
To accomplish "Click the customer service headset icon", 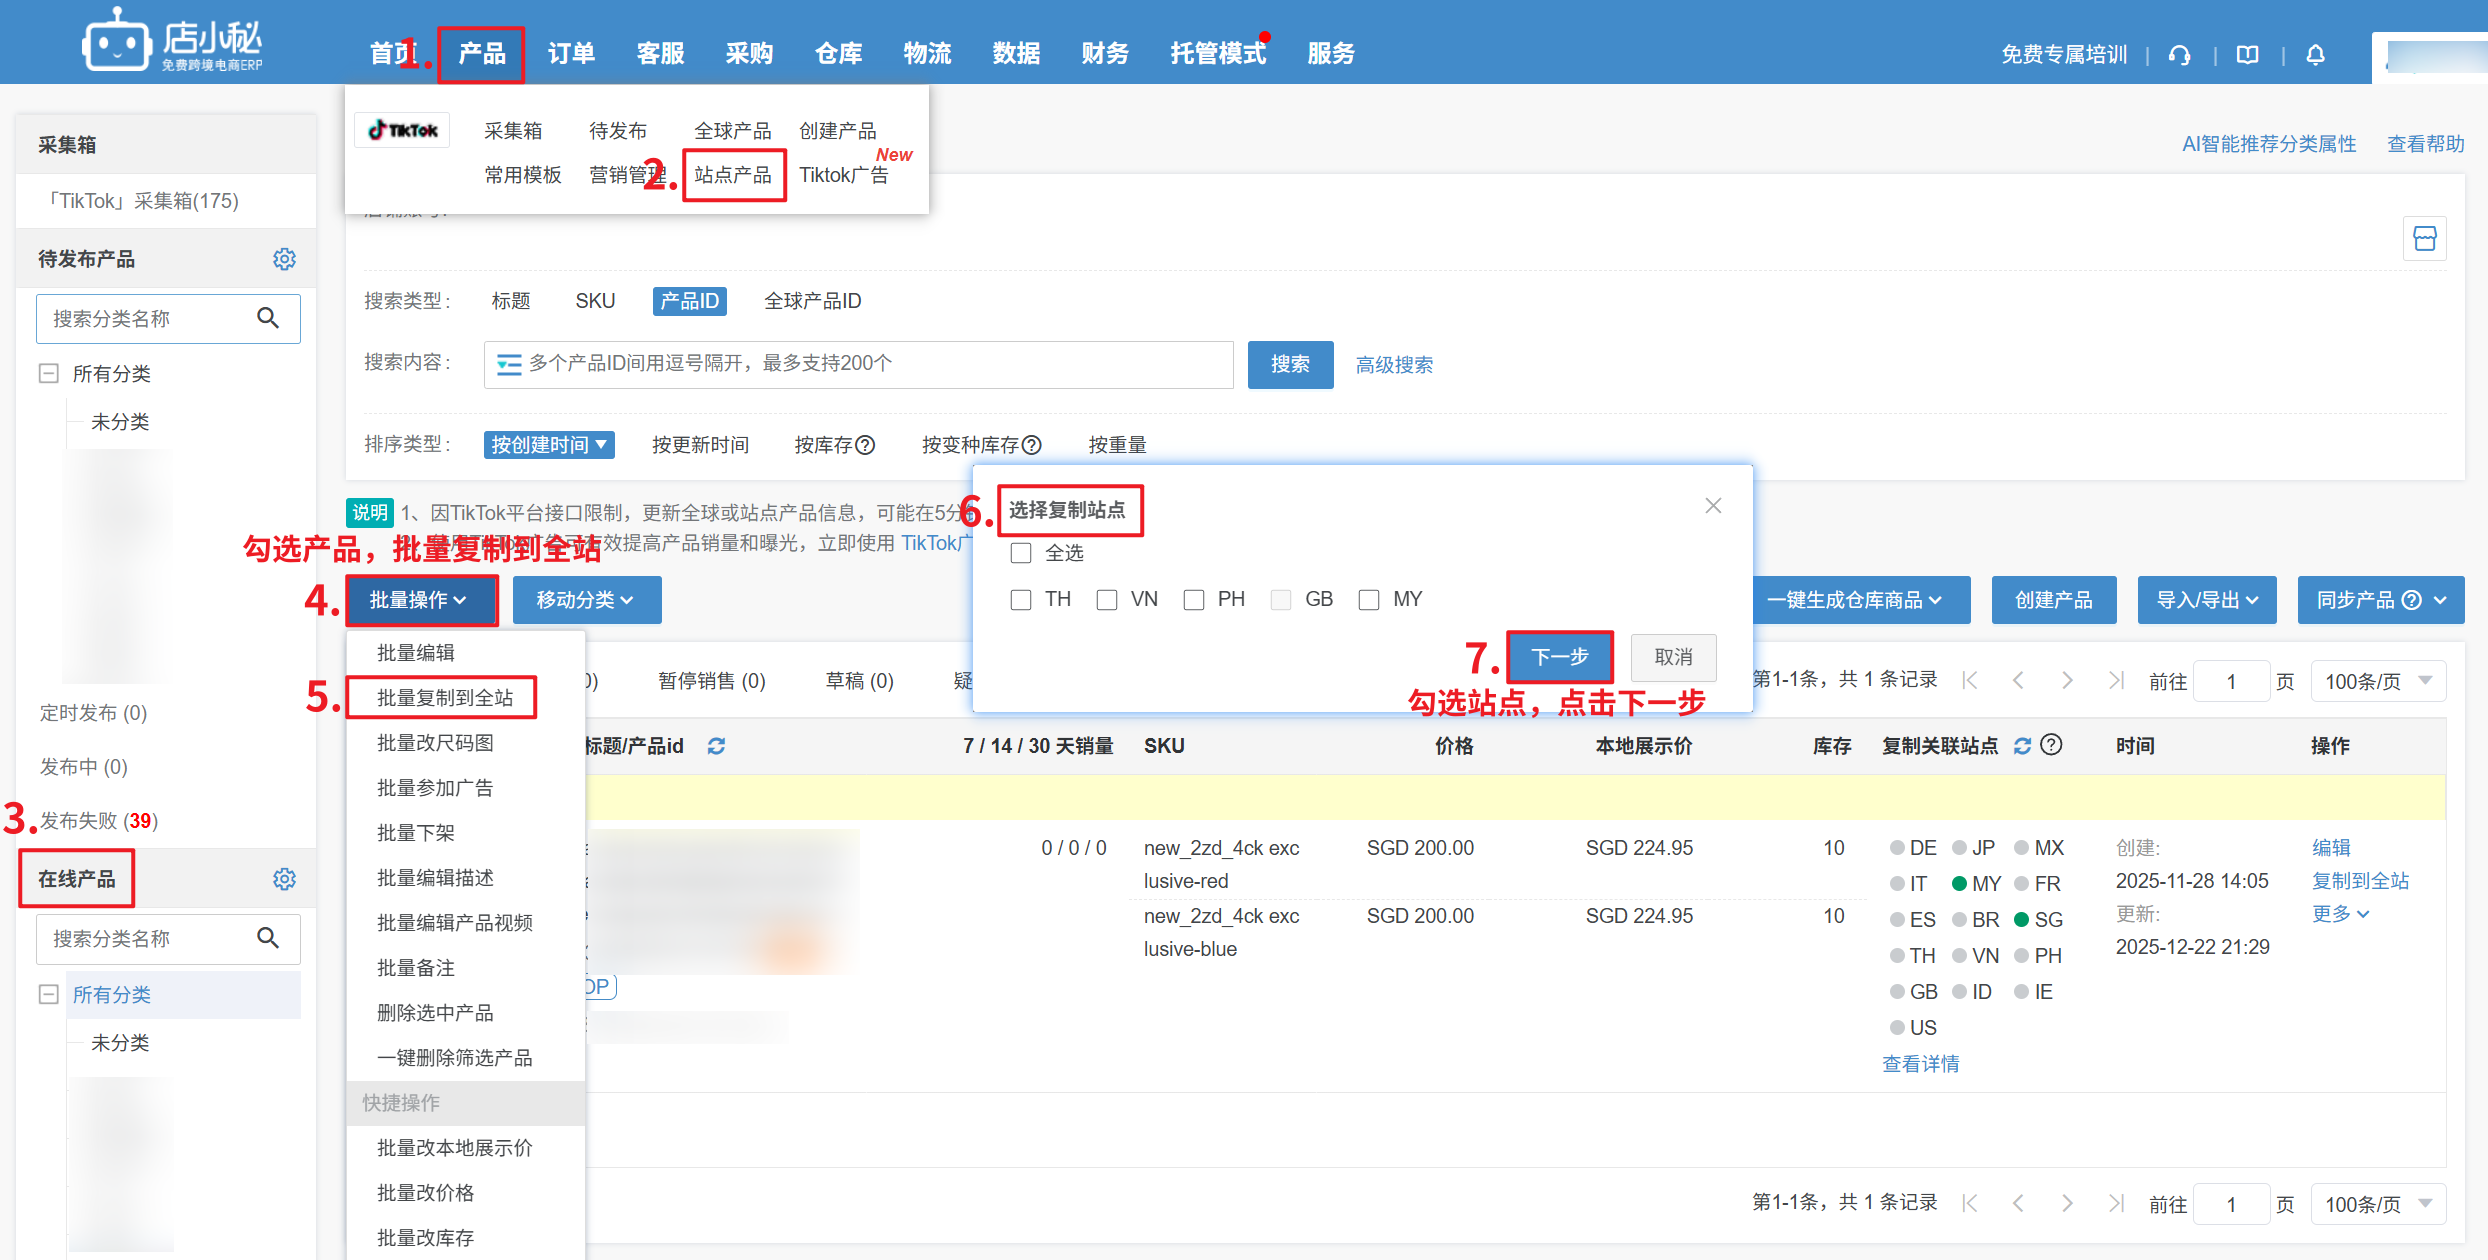I will pyautogui.click(x=2180, y=55).
